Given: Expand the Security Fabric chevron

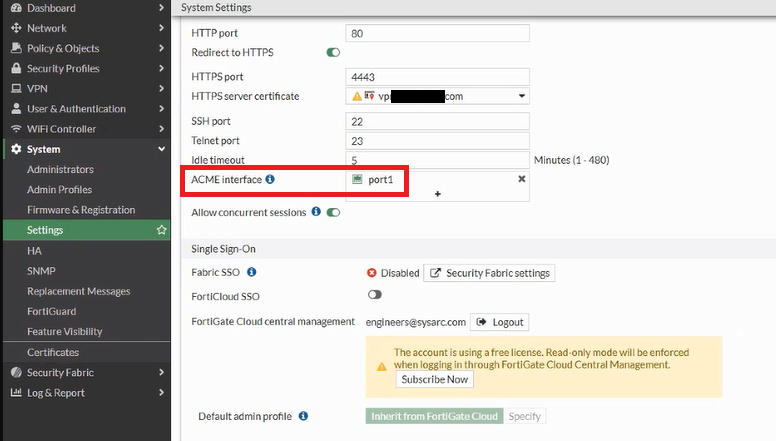Looking at the screenshot, I should [161, 372].
